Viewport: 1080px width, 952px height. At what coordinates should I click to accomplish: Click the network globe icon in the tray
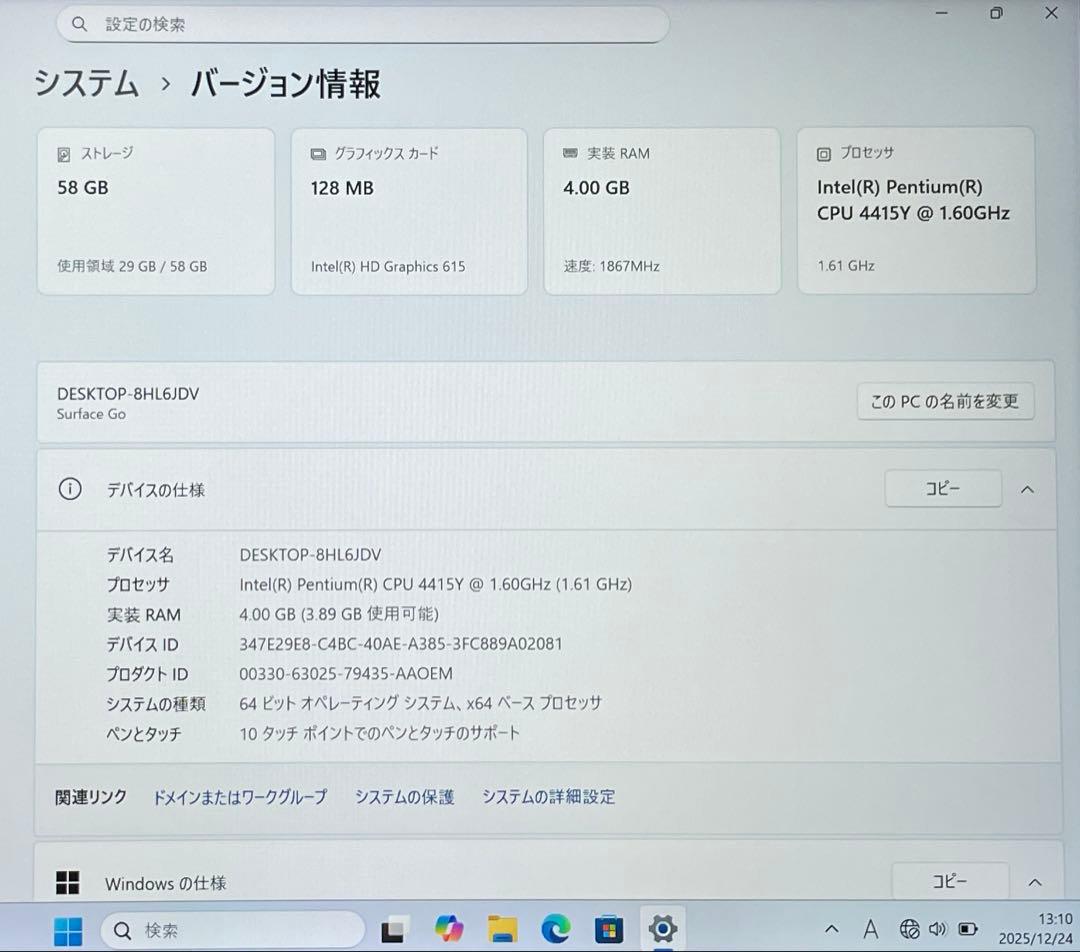[910, 929]
